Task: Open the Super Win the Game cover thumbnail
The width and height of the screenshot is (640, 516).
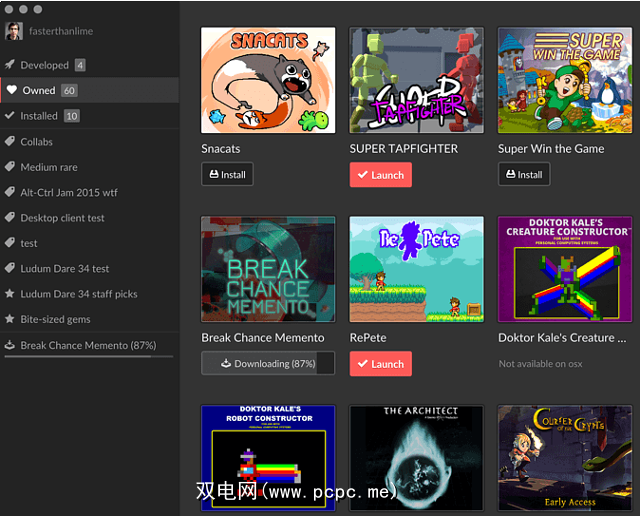Action: (565, 80)
